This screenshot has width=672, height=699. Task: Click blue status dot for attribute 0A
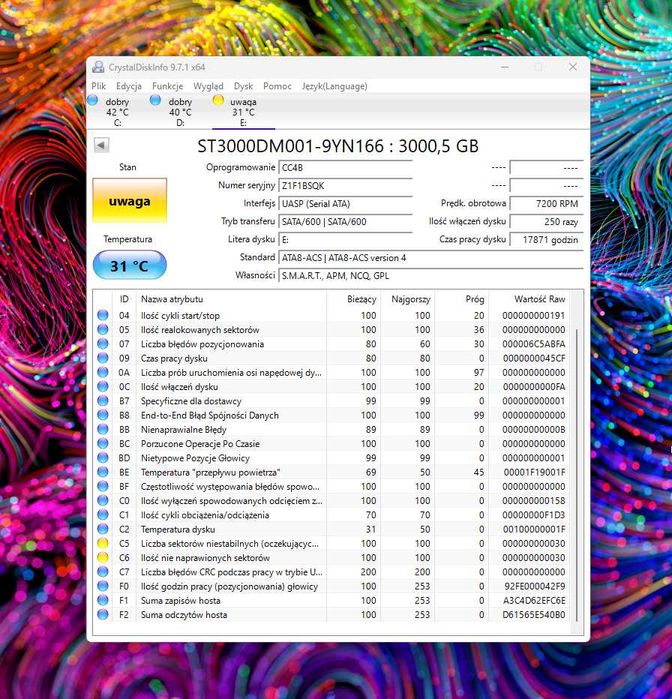103,372
